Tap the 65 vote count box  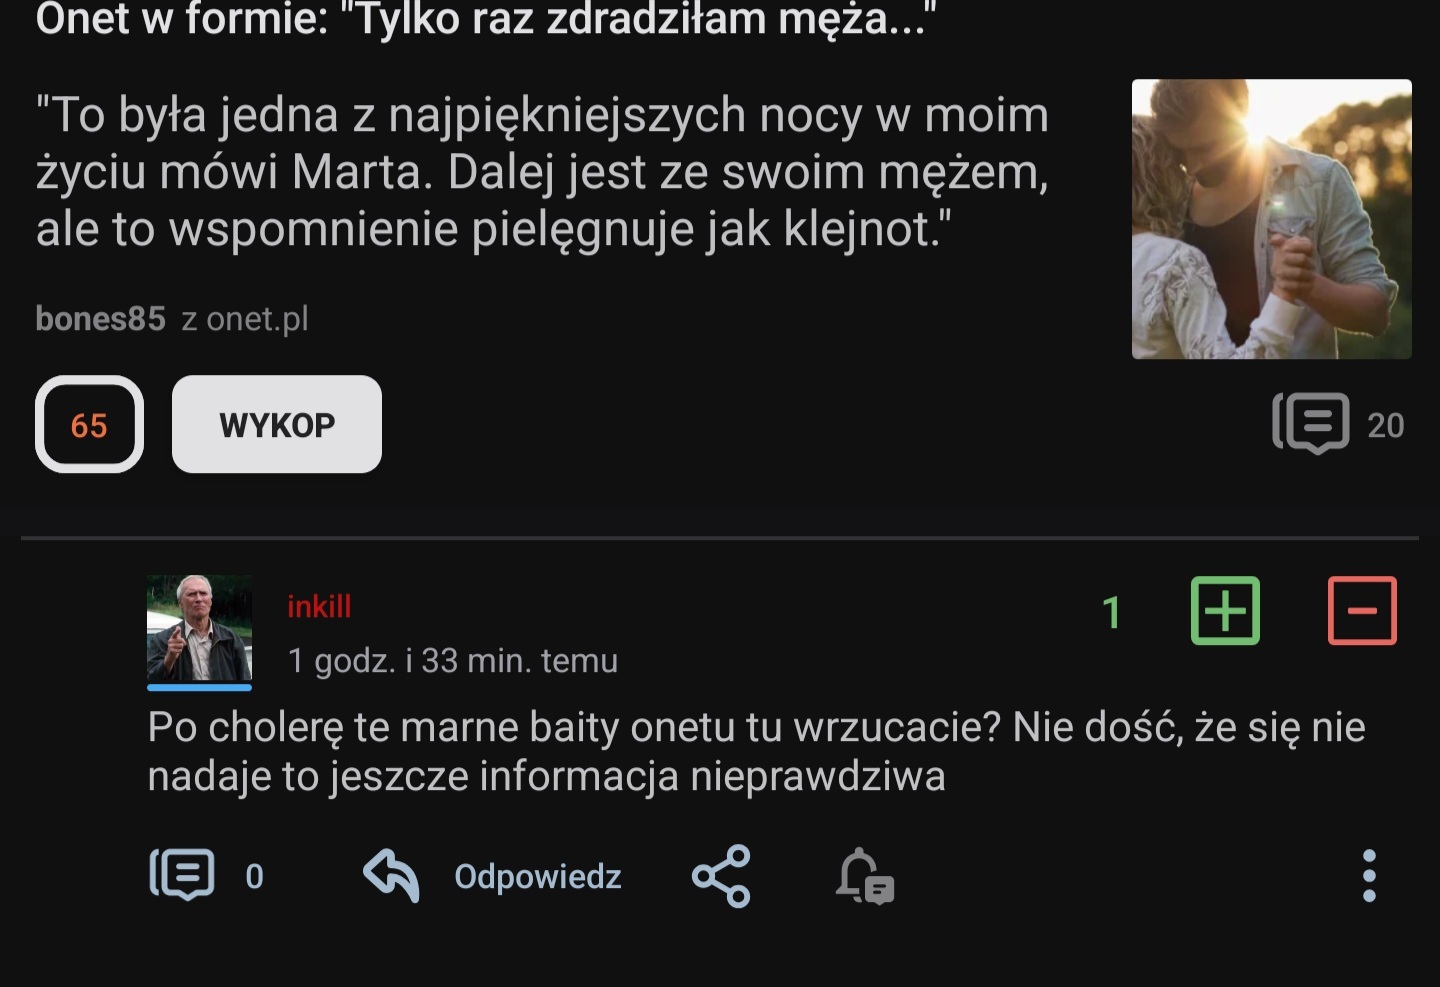pos(89,424)
